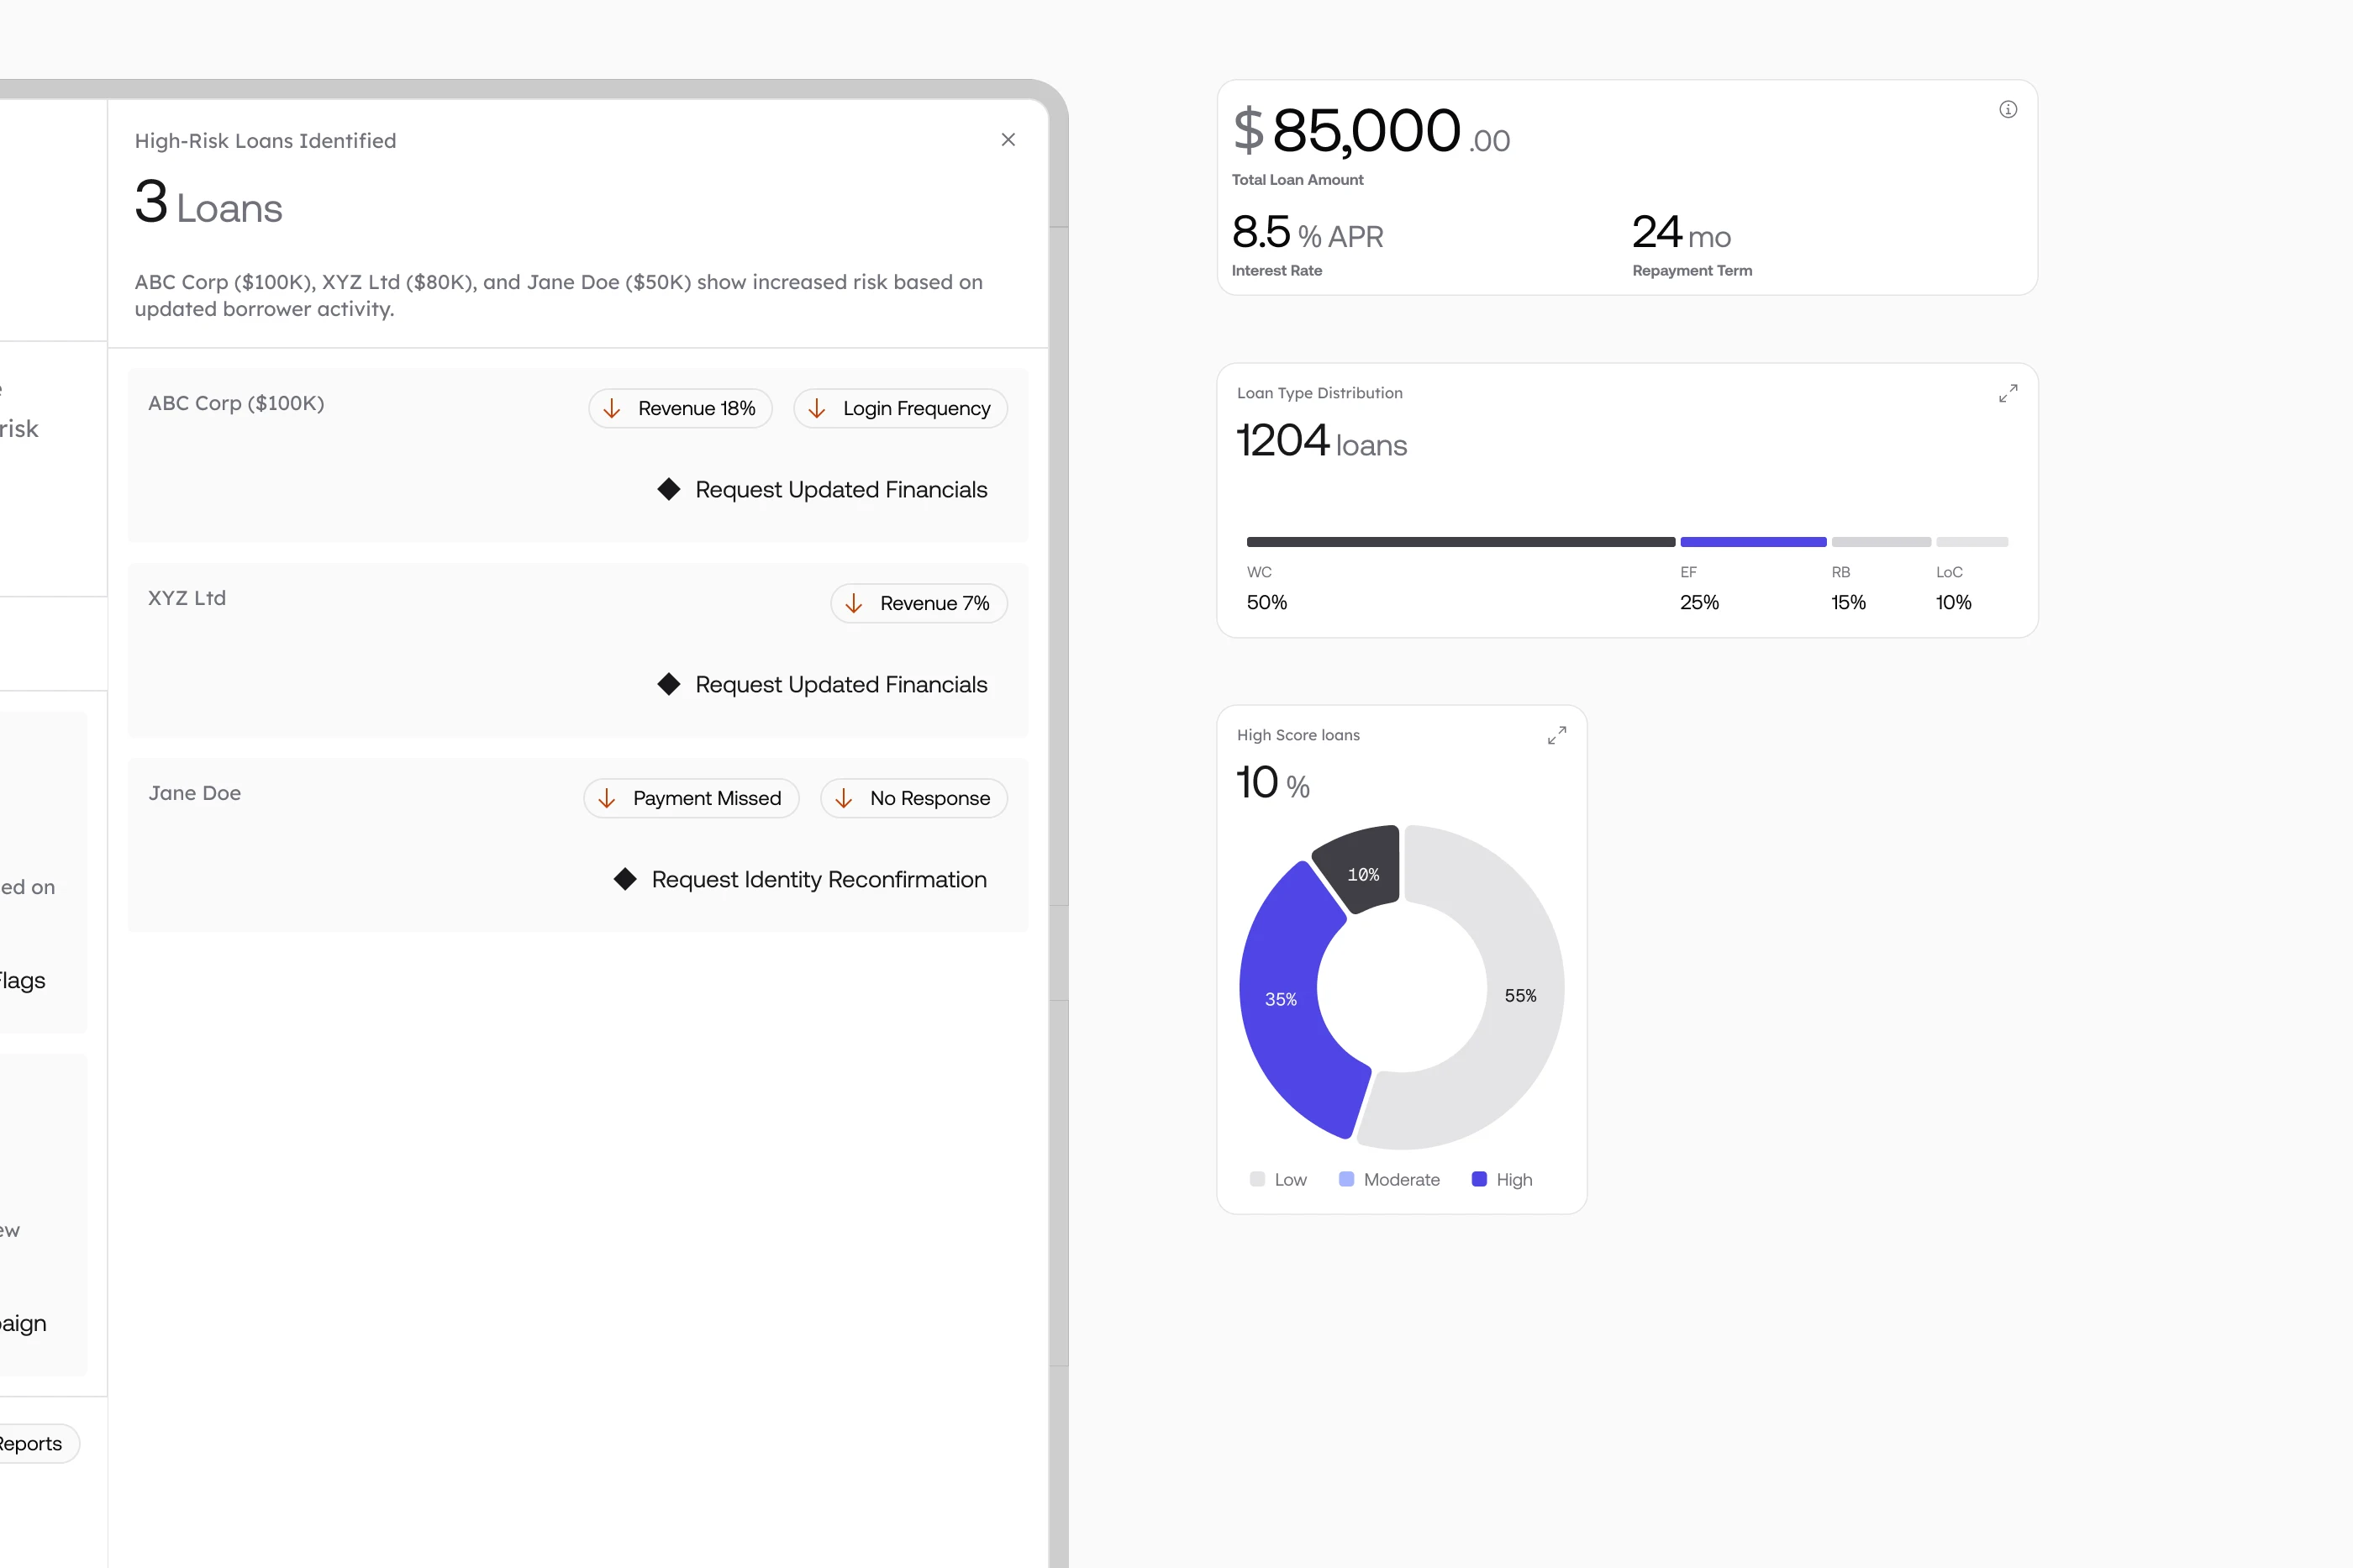
Task: Click the No Response indicator chip
Action: (913, 799)
